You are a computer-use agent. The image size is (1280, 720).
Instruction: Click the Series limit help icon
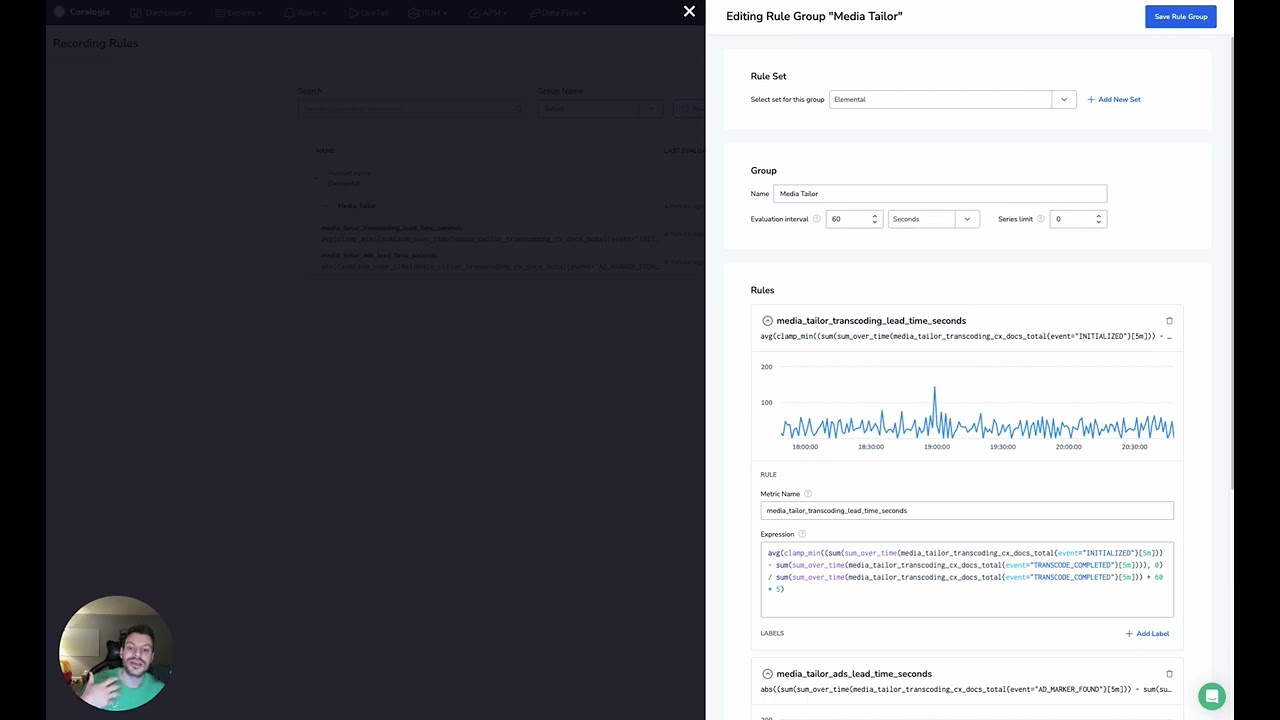coord(1040,219)
